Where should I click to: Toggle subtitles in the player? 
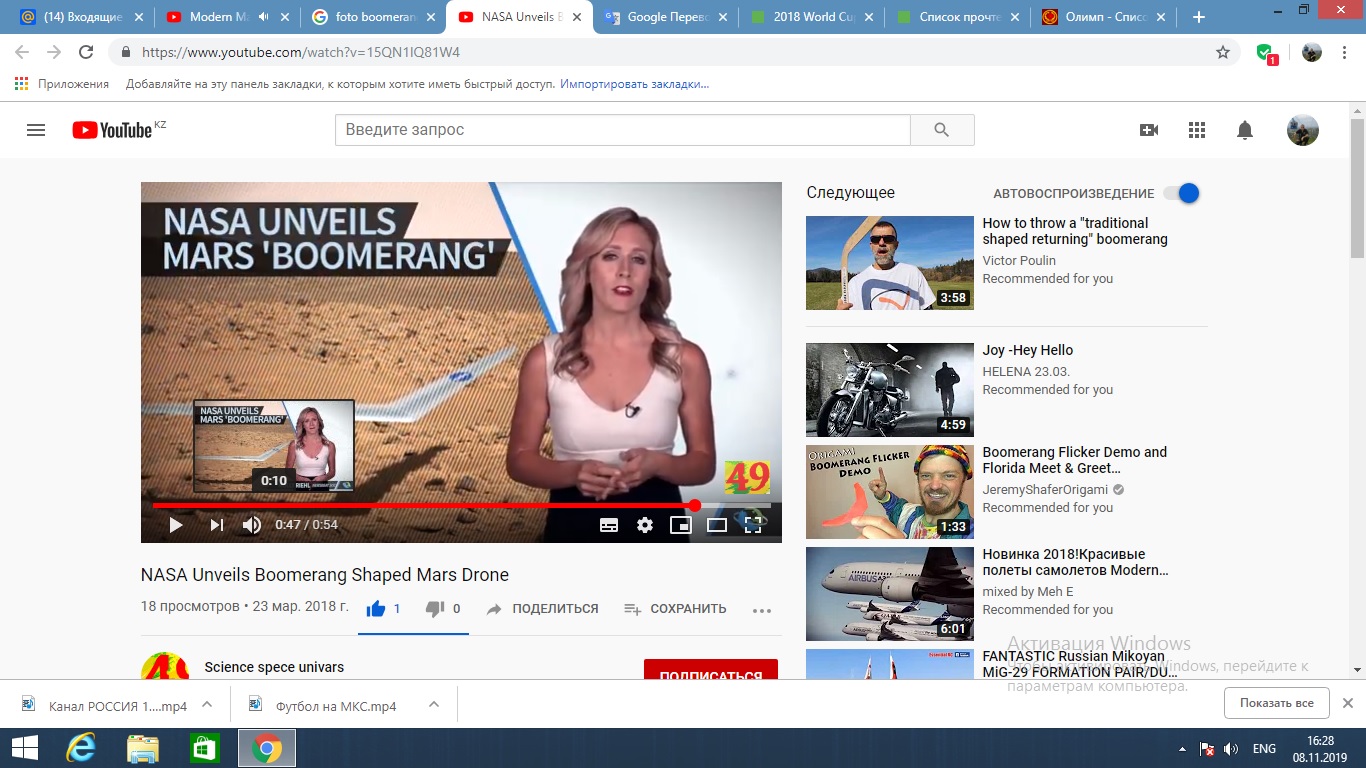tap(608, 525)
